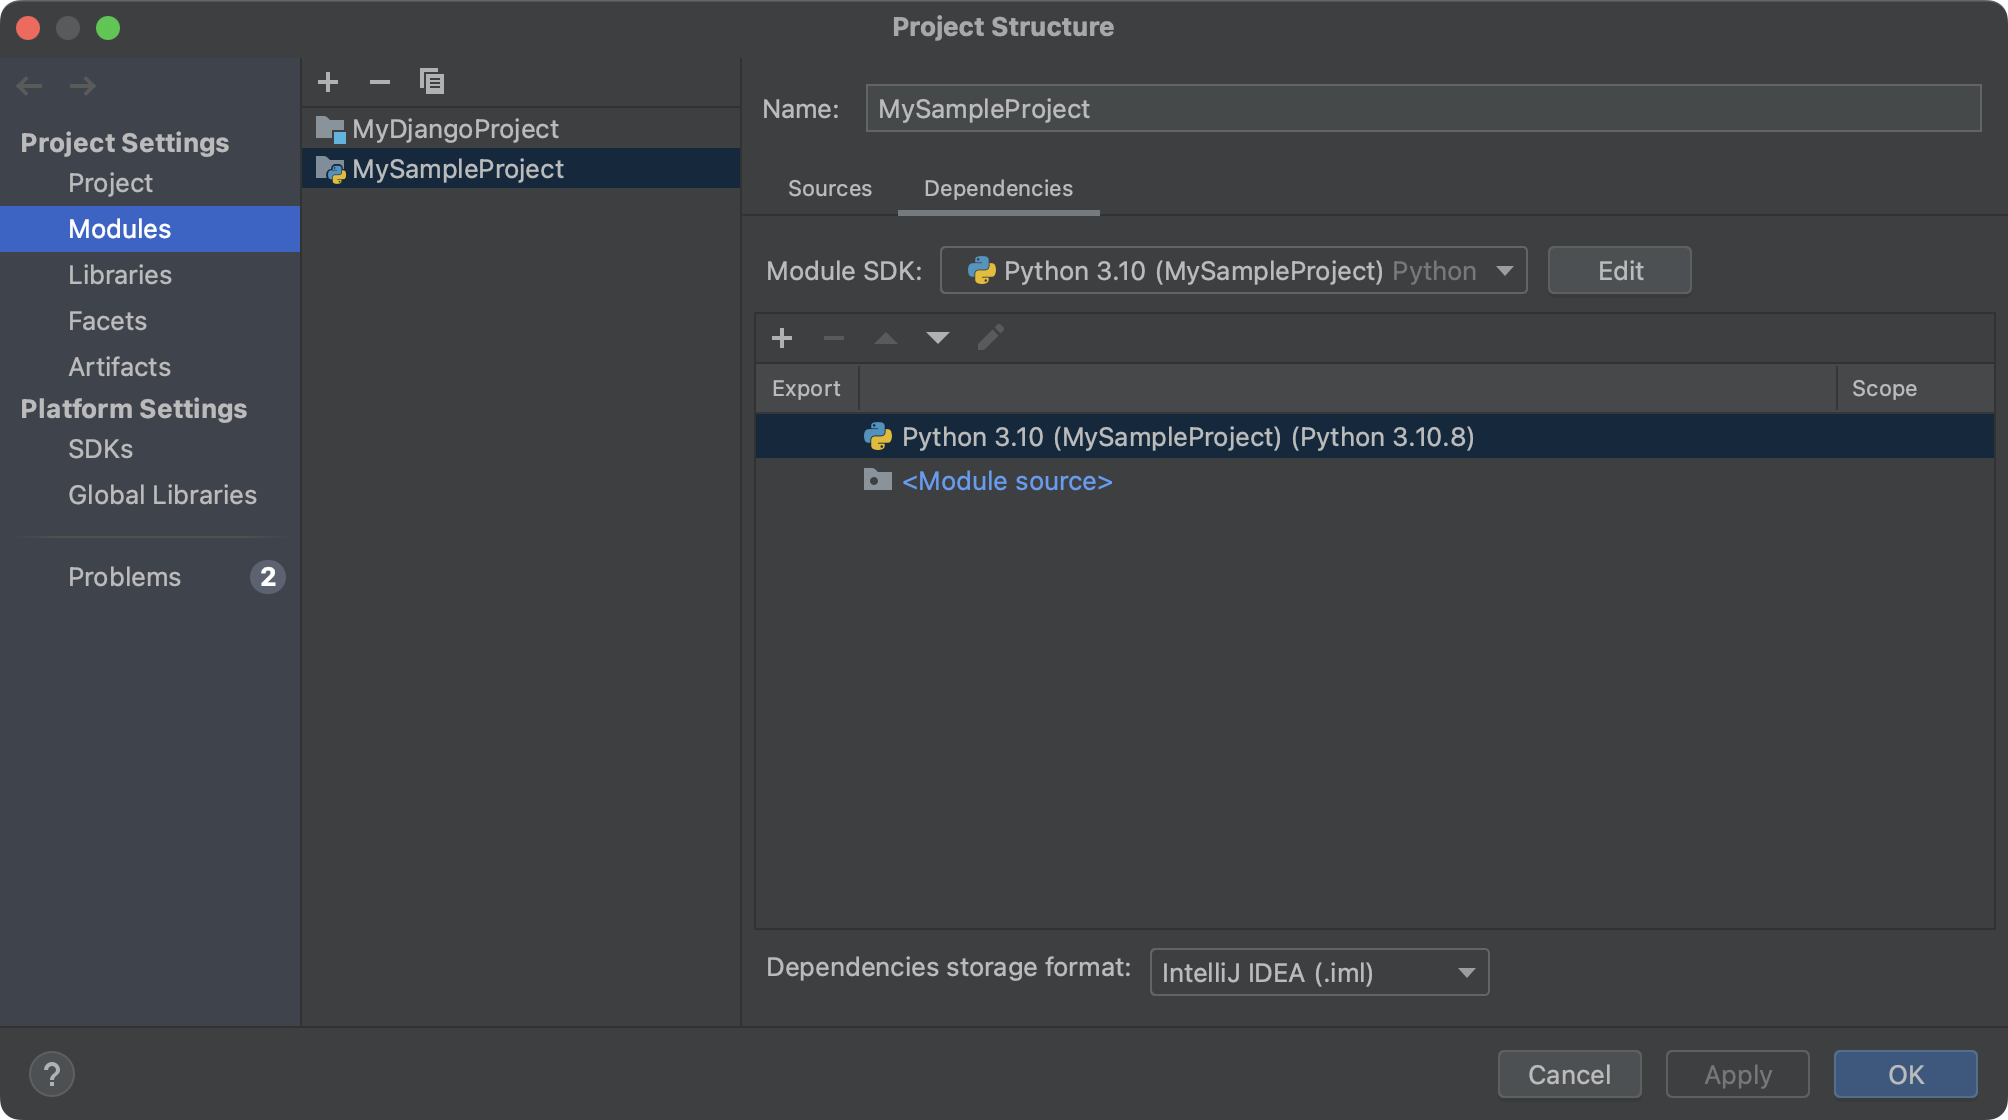Click the add dependency plus icon
The height and width of the screenshot is (1120, 2008).
pos(782,338)
